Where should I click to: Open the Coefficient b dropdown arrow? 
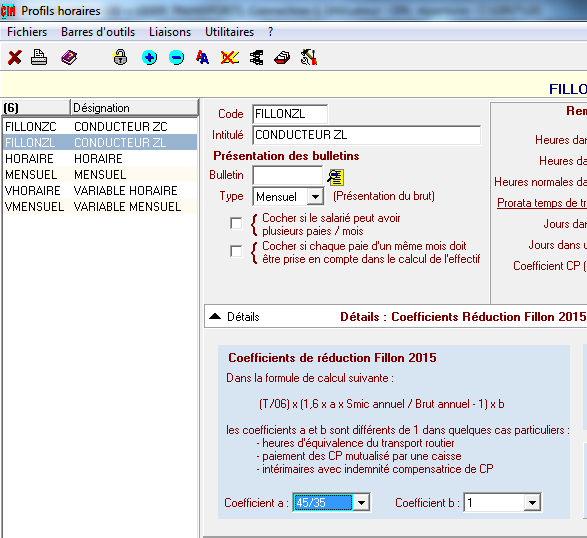(532, 502)
